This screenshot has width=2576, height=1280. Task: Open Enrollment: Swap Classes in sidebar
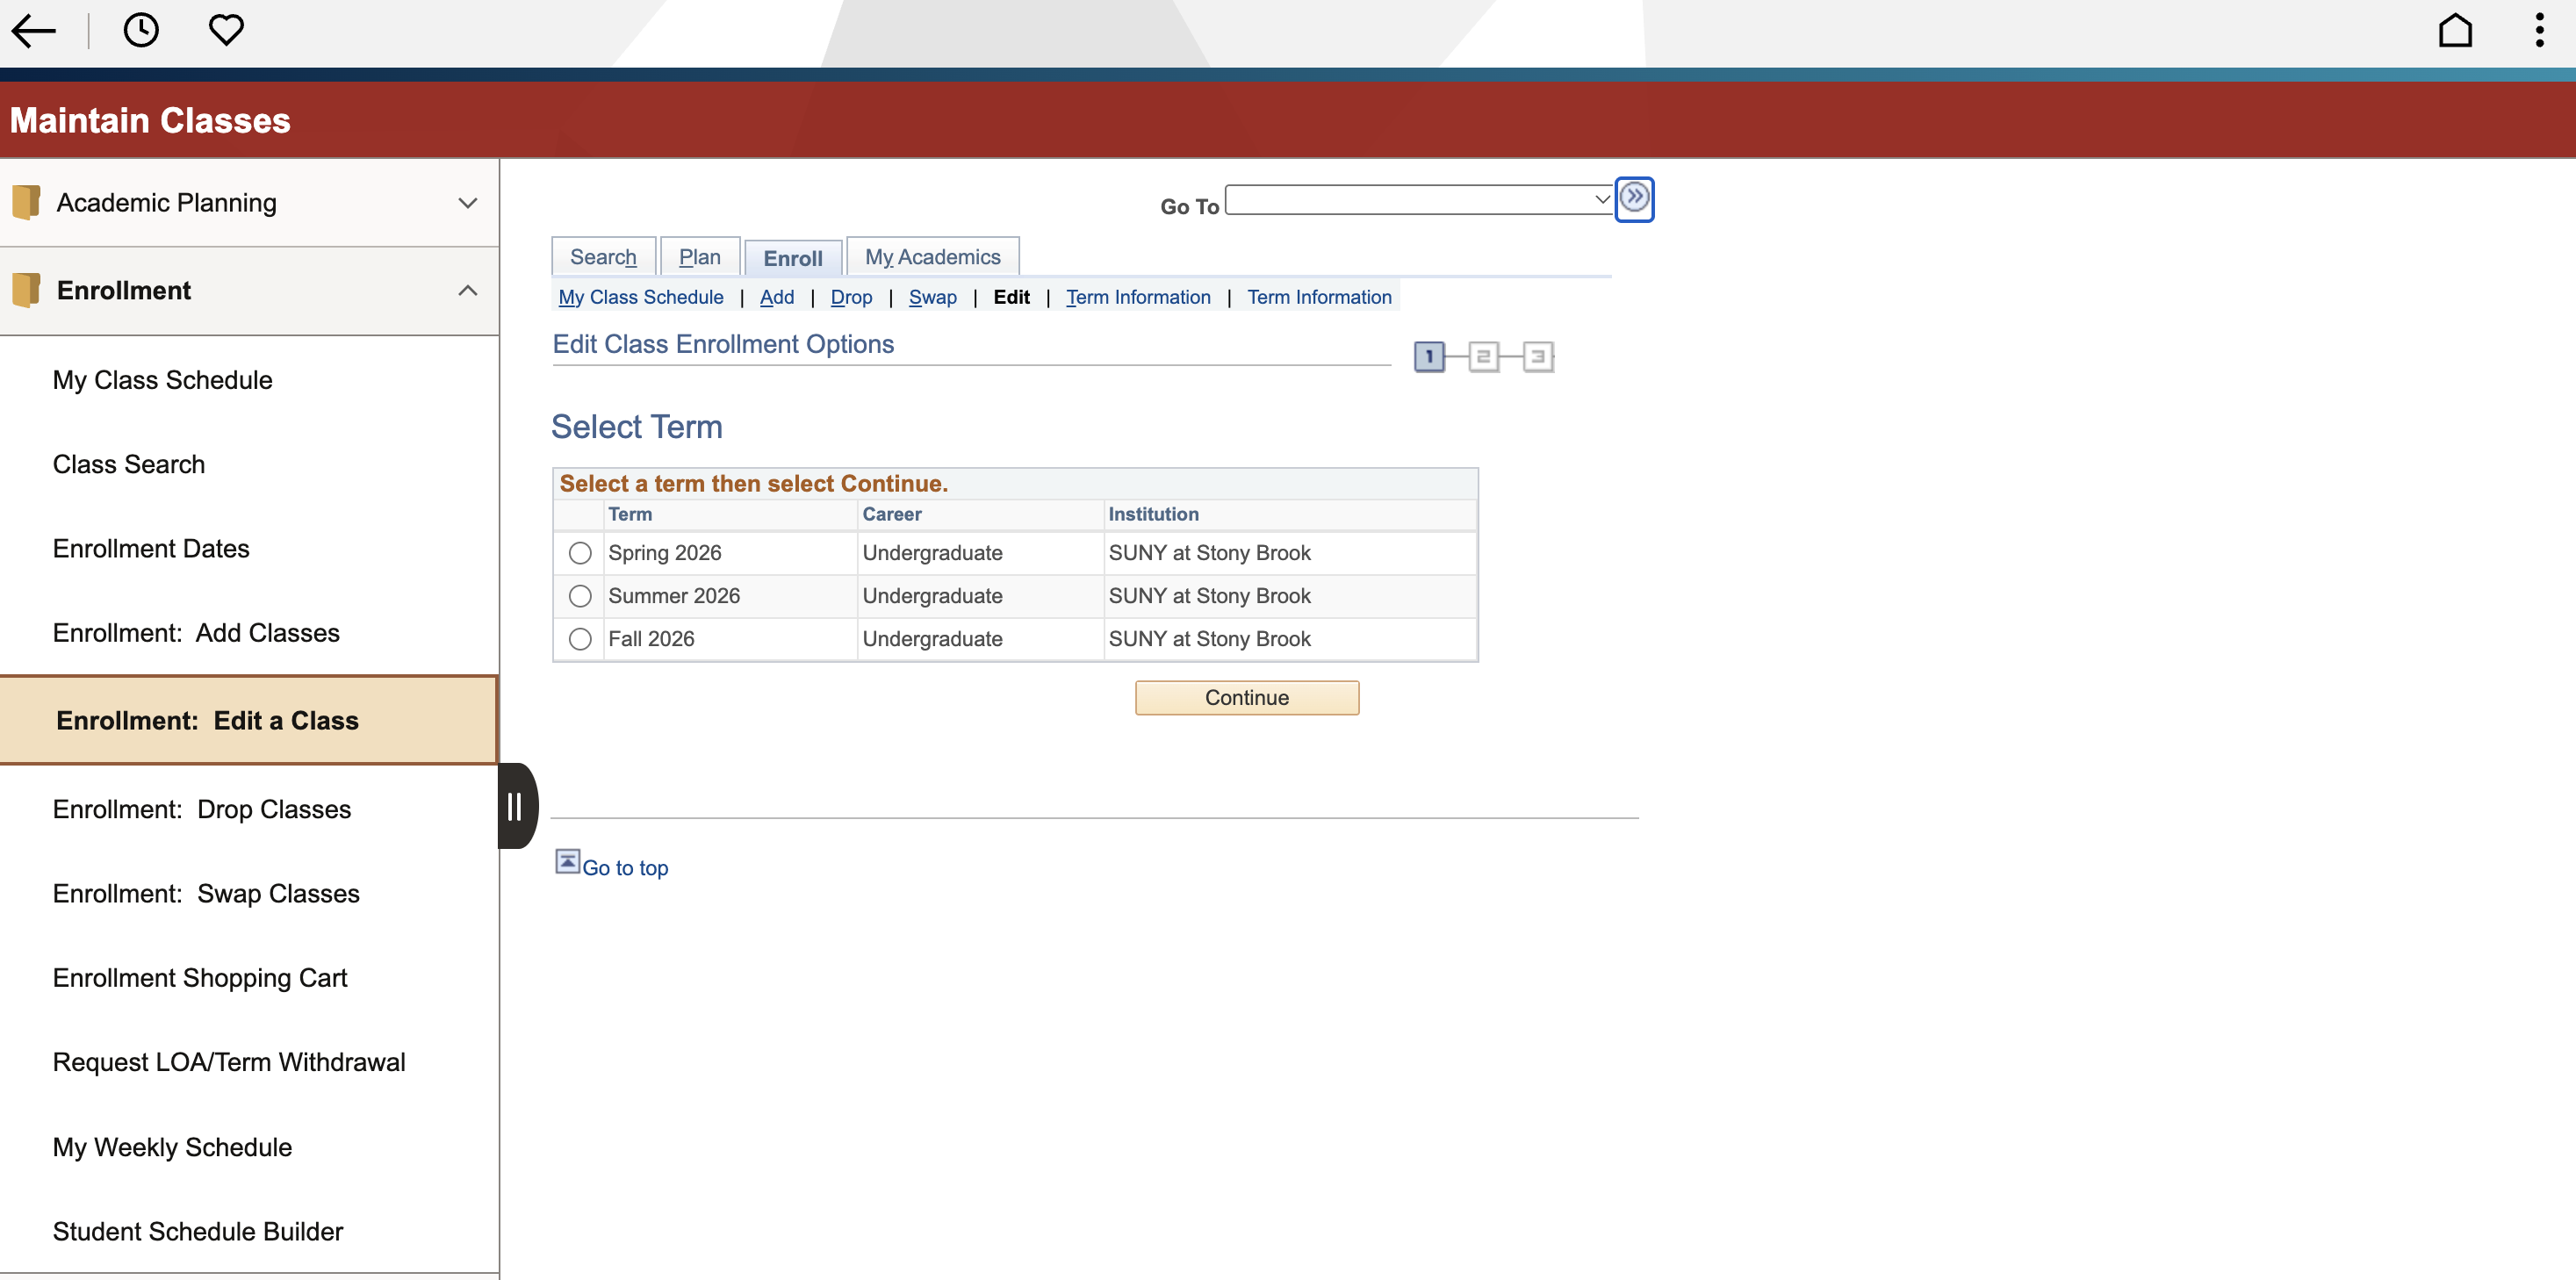(249, 894)
